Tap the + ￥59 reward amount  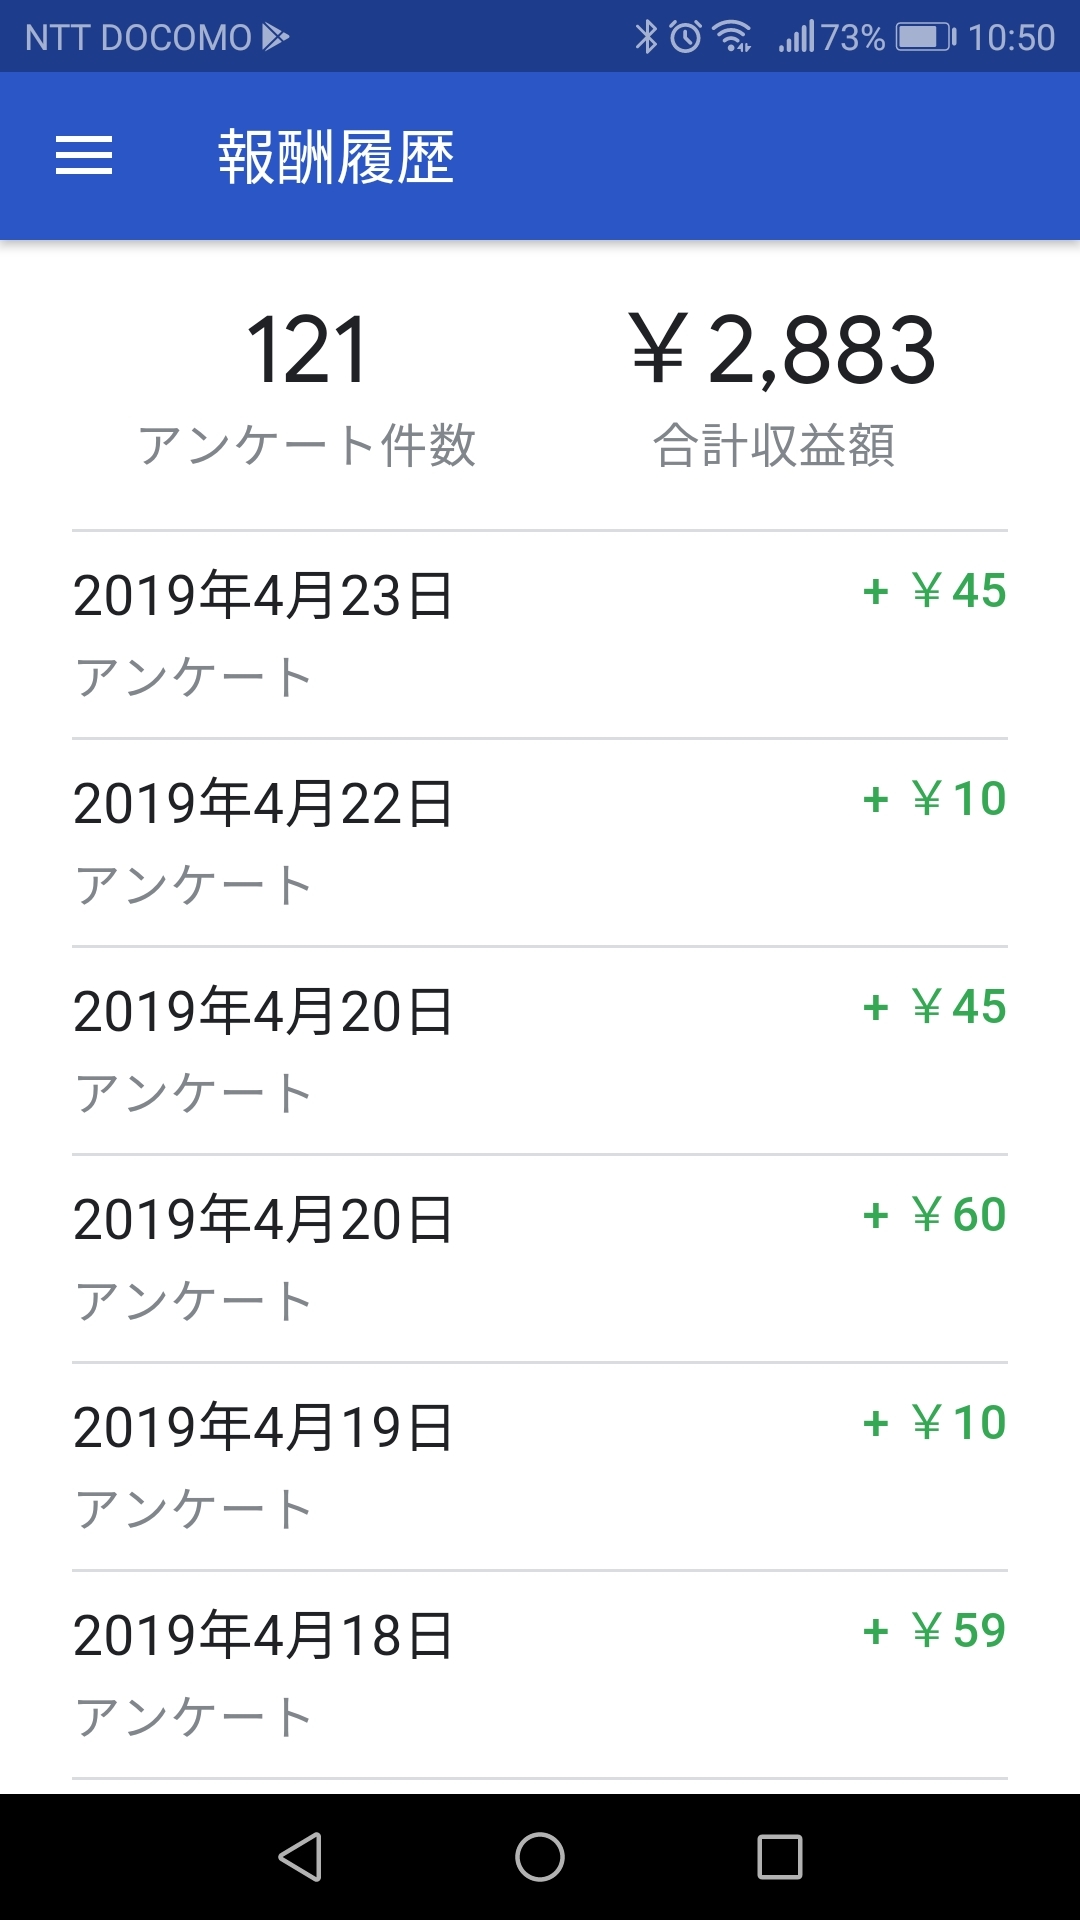934,1631
